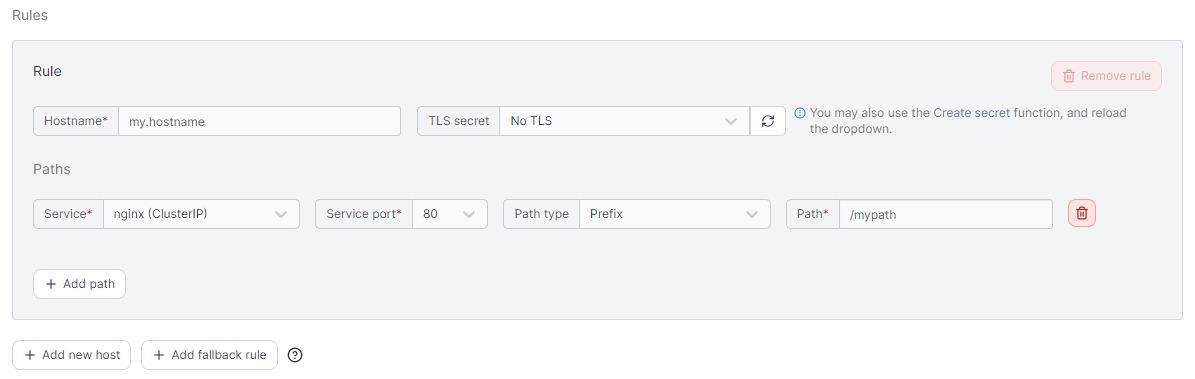This screenshot has height=379, width=1195.
Task: Click the reload TLS secrets refresh icon
Action: click(767, 120)
